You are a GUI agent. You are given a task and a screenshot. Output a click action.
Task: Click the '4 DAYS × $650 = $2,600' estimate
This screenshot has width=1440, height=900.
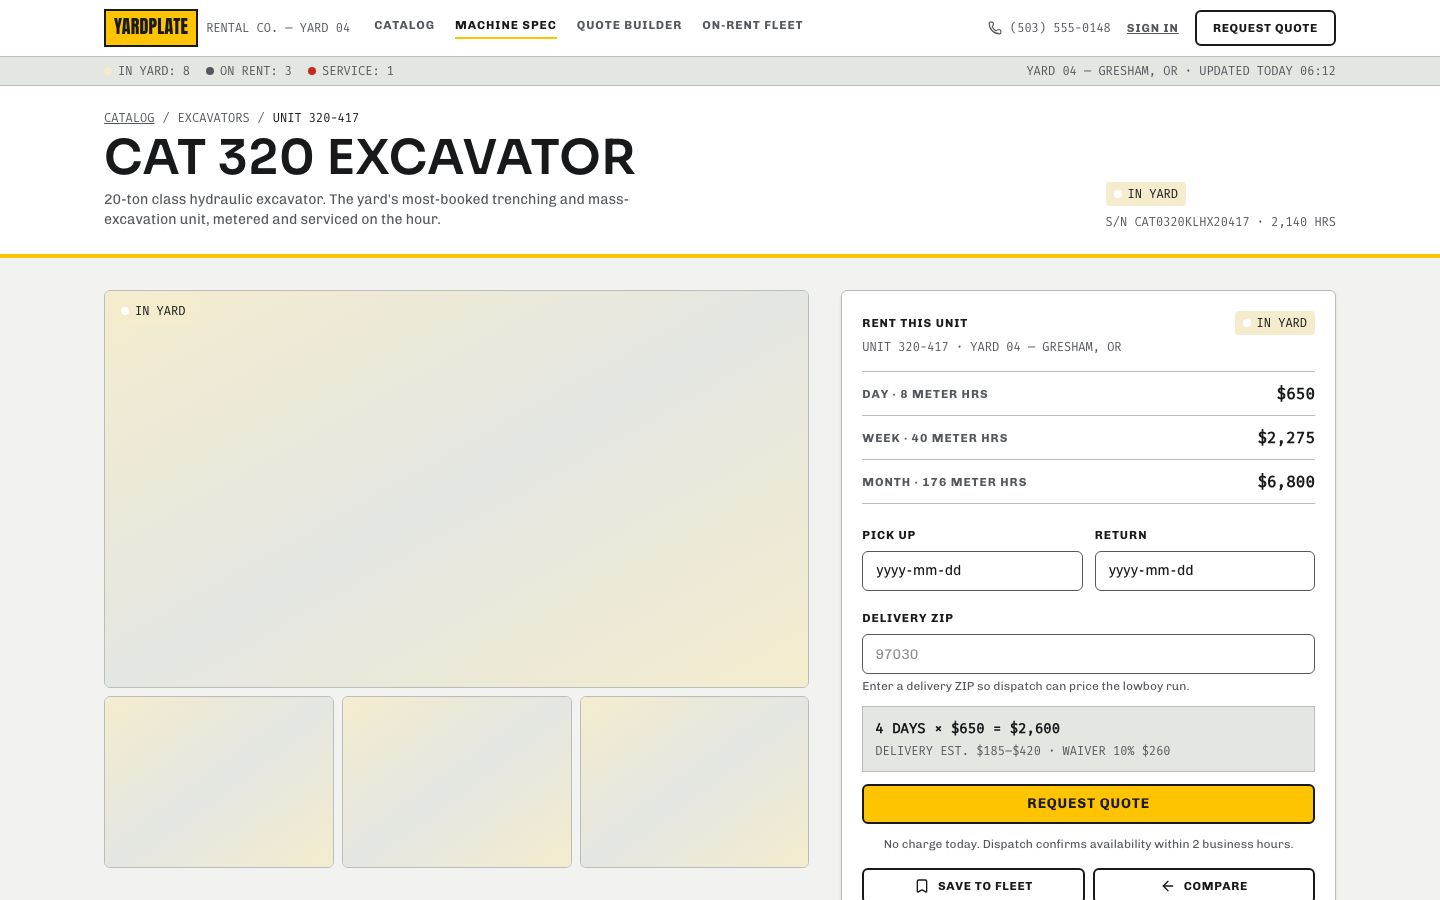[x=967, y=729]
